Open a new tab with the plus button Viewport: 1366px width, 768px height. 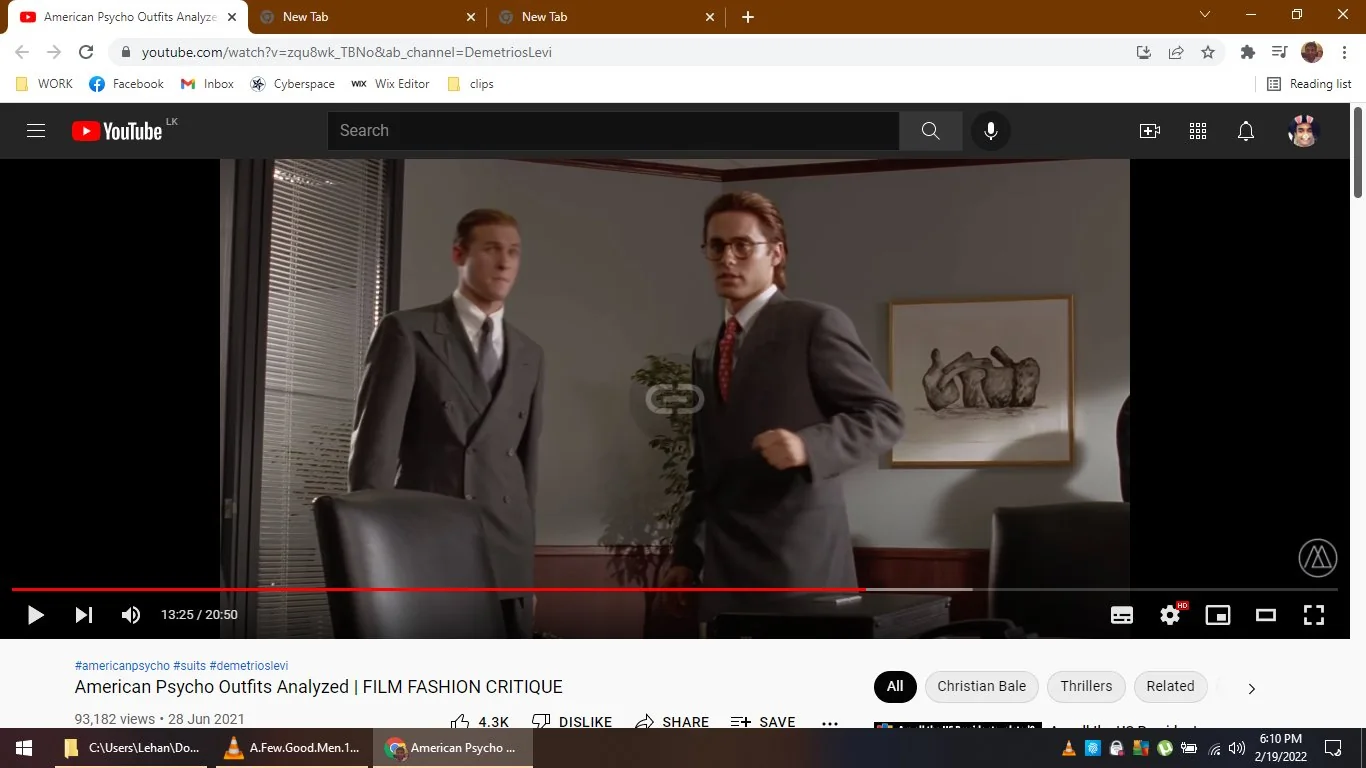click(748, 17)
